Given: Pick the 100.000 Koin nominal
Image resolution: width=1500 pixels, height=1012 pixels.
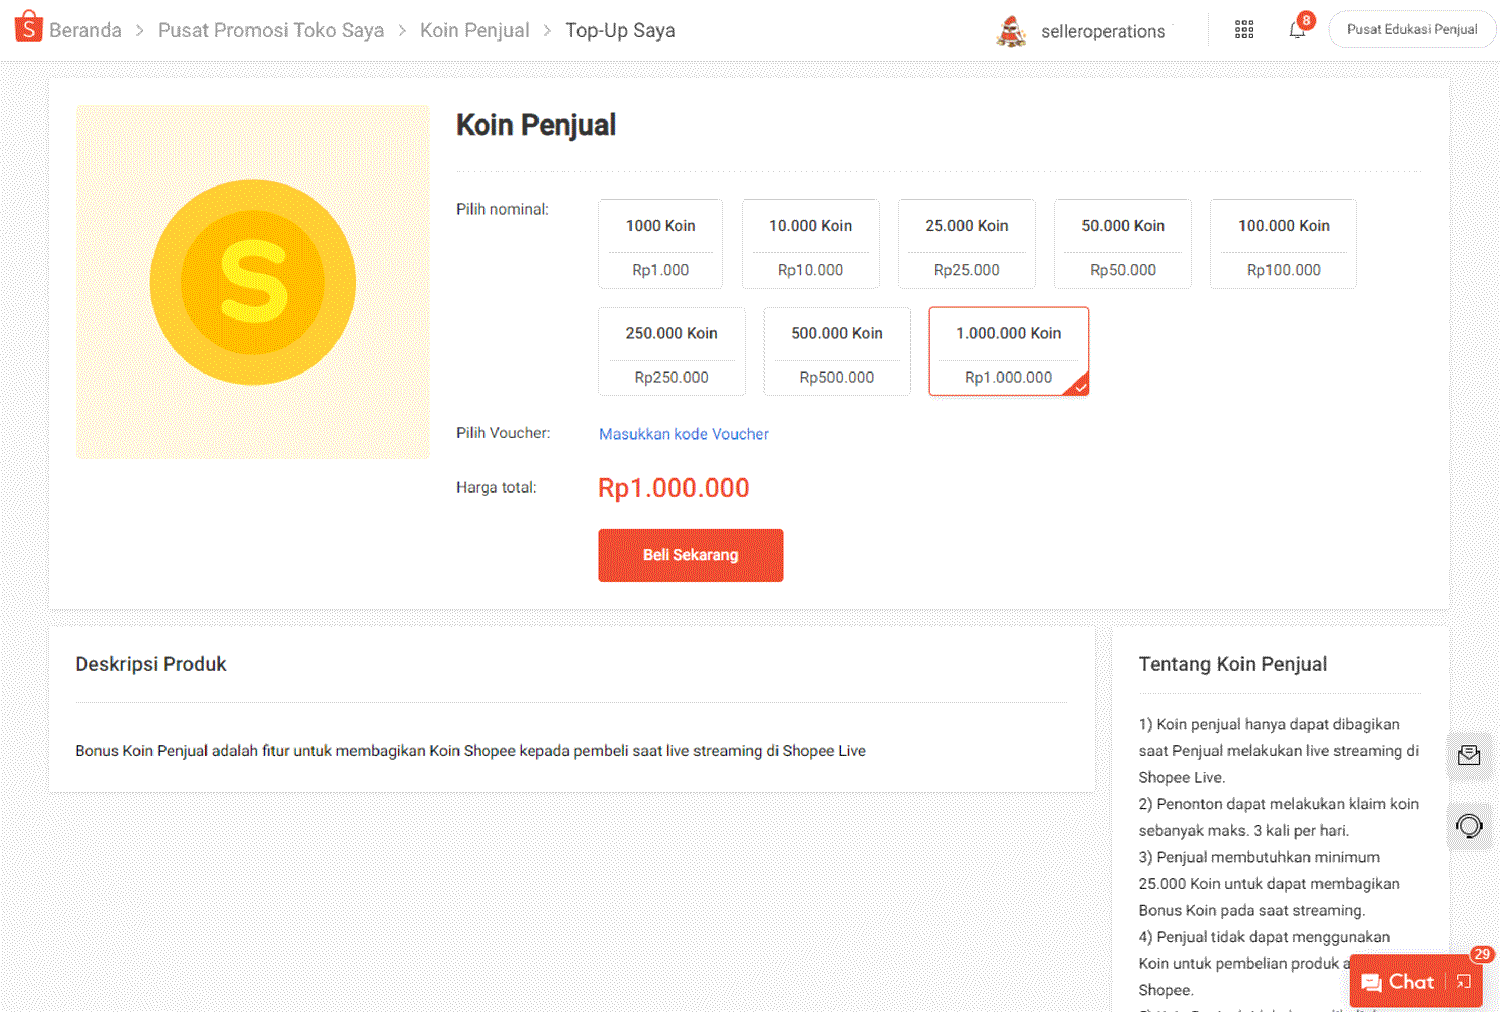Looking at the screenshot, I should 1284,244.
